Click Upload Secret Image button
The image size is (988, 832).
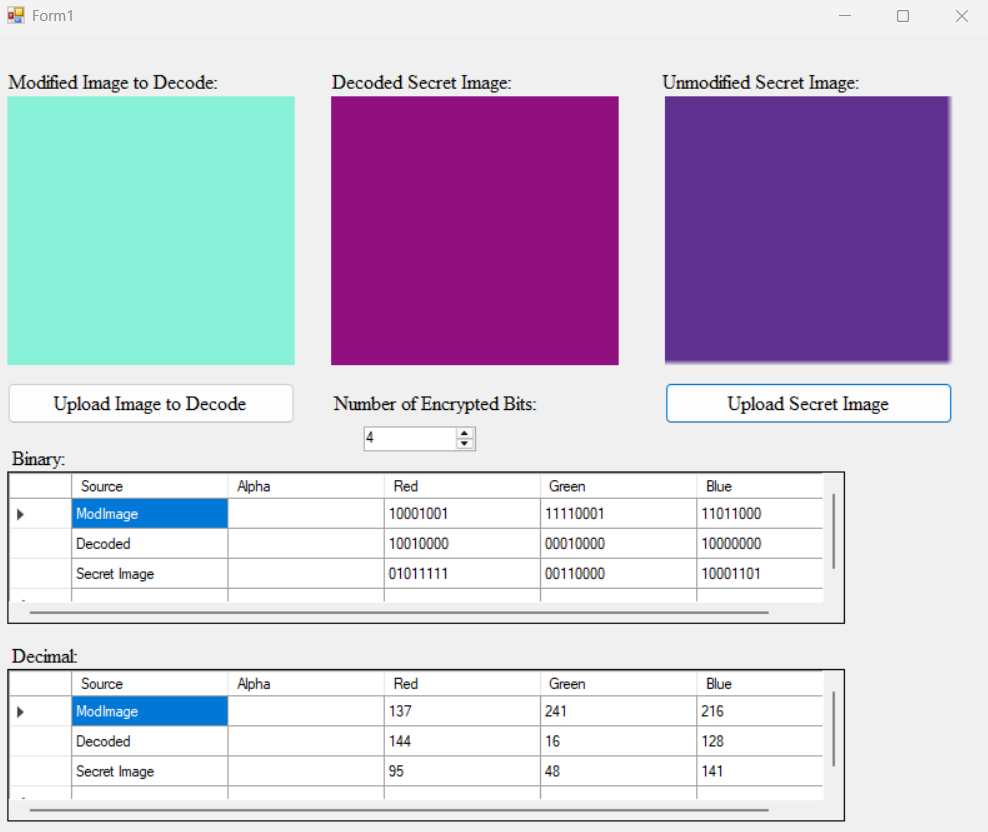(808, 404)
